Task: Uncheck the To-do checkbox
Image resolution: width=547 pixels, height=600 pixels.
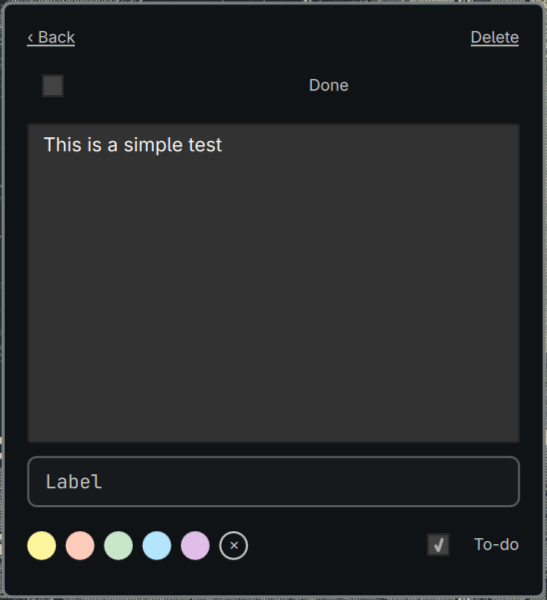Action: click(x=438, y=545)
